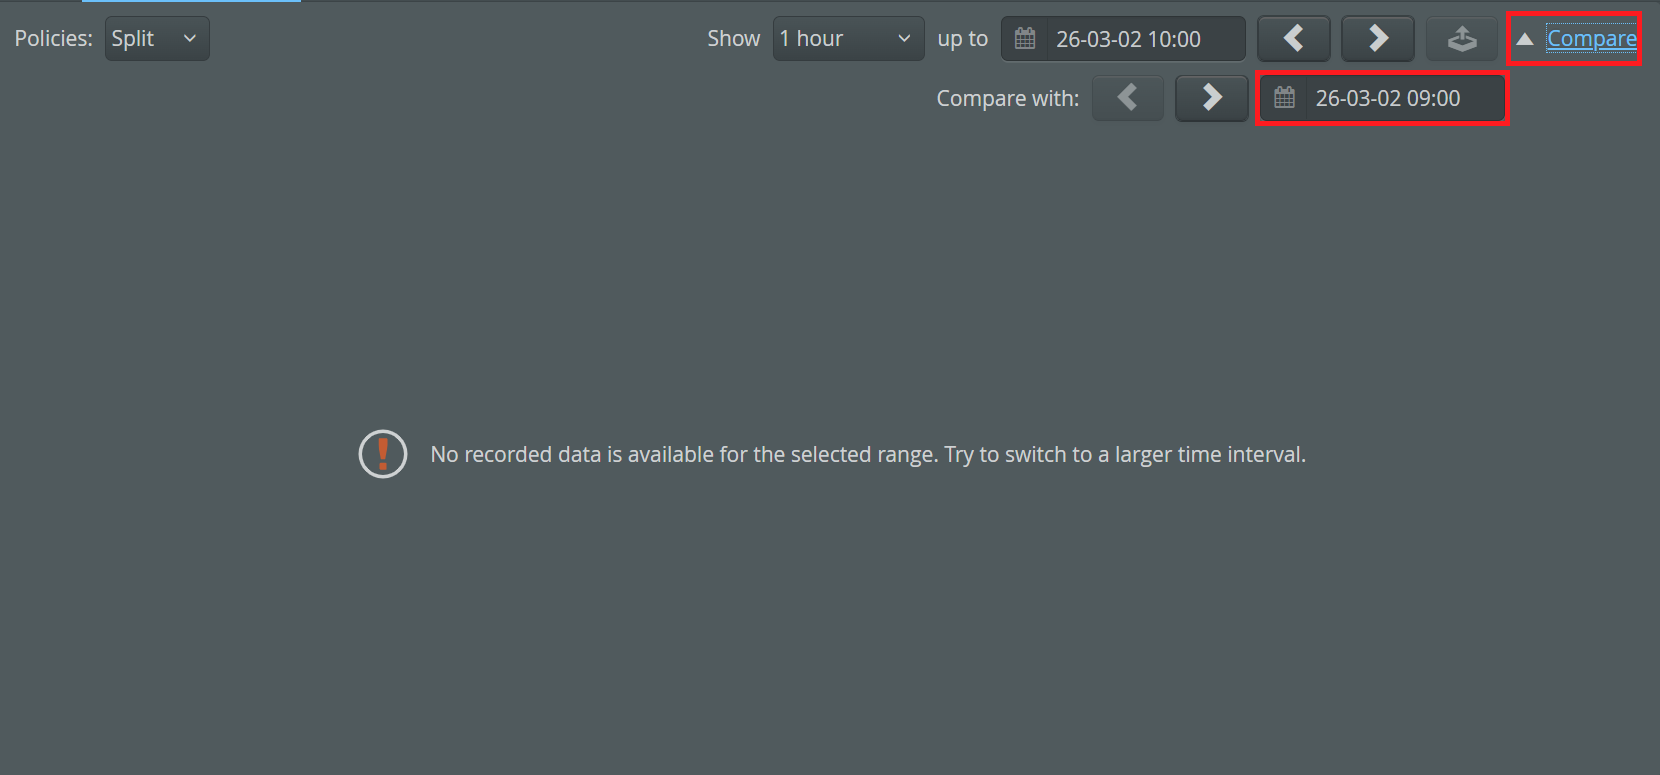
Task: Collapse the Compare section using the triangle
Action: click(1524, 39)
